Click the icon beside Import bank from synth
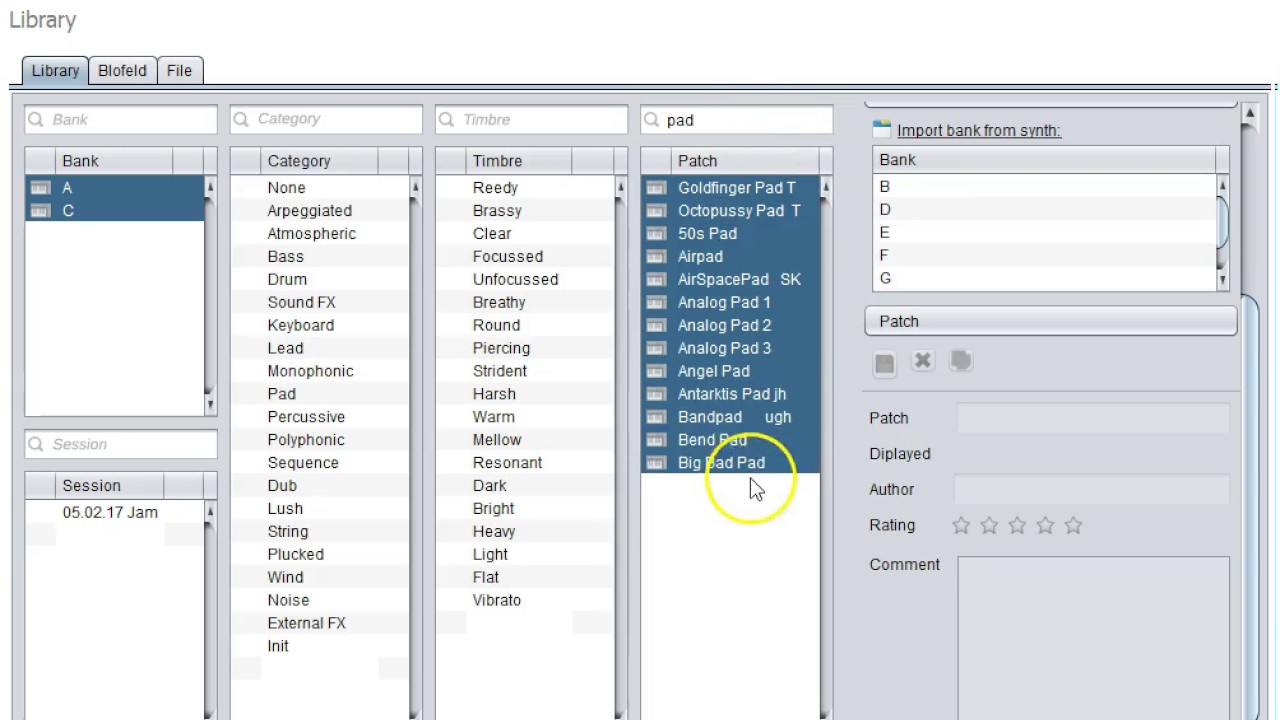 pyautogui.click(x=881, y=129)
